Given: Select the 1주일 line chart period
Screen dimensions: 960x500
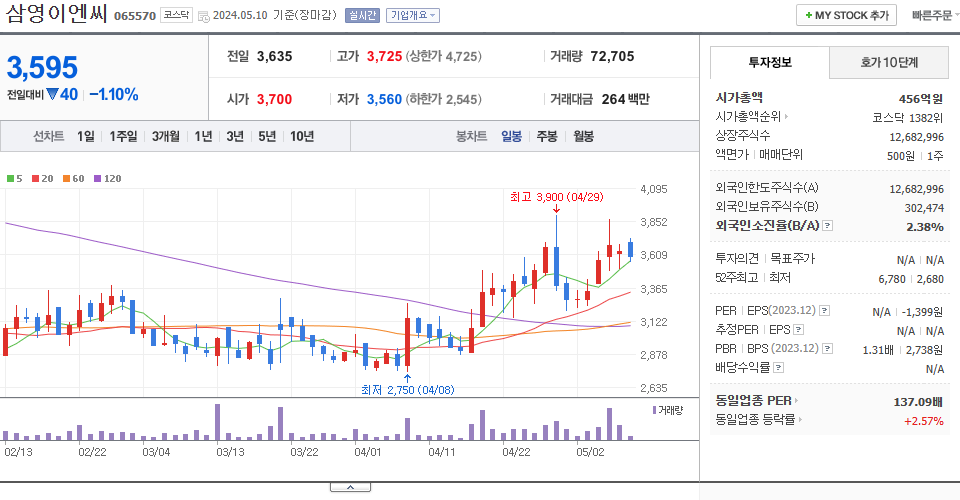Looking at the screenshot, I should click(123, 136).
